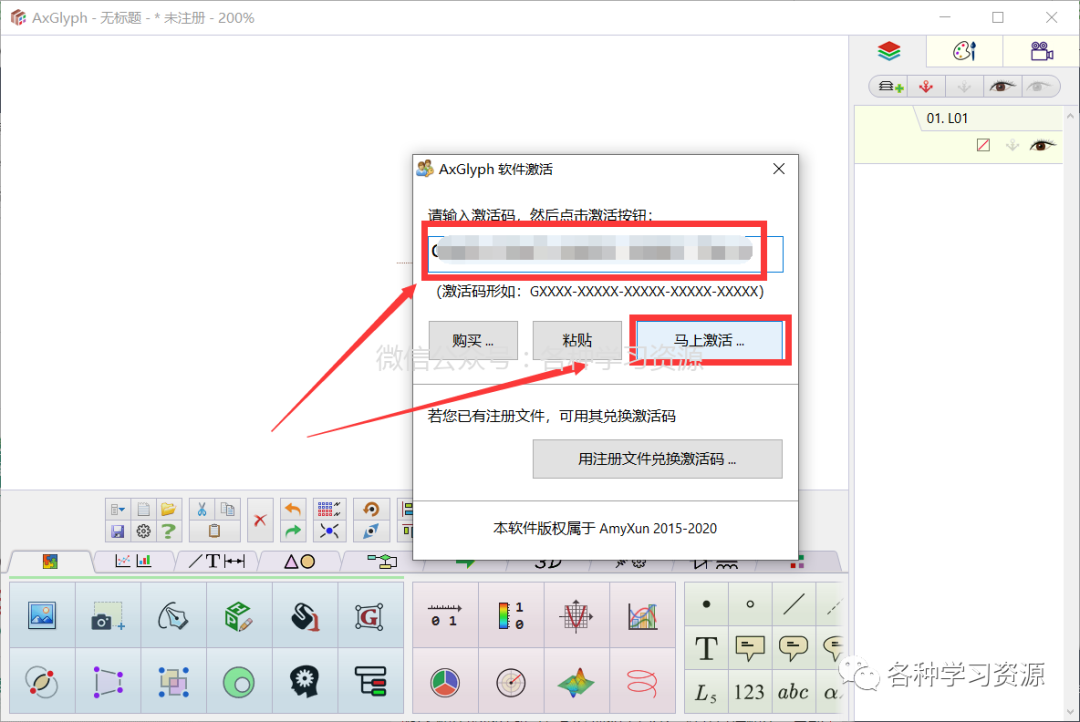Open settings with gear icon
The width and height of the screenshot is (1080, 722).
pyautogui.click(x=143, y=531)
